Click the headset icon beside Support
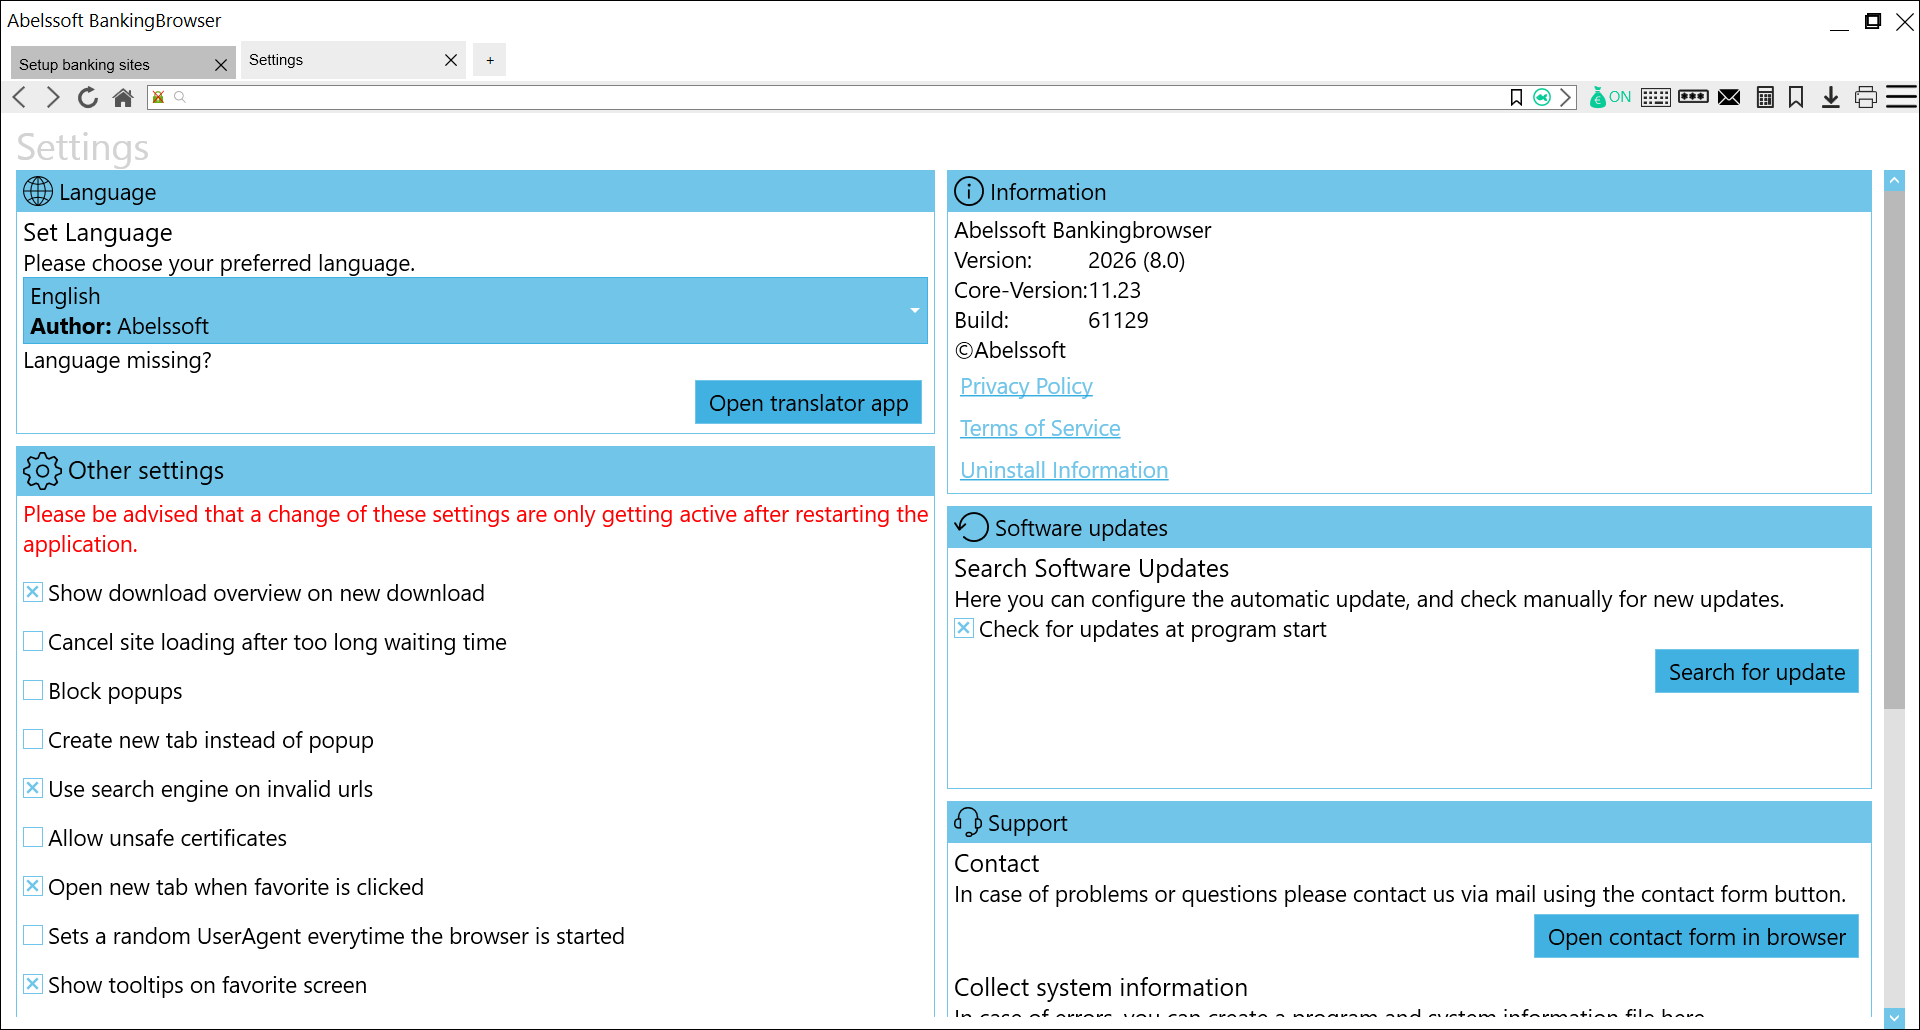 point(967,822)
